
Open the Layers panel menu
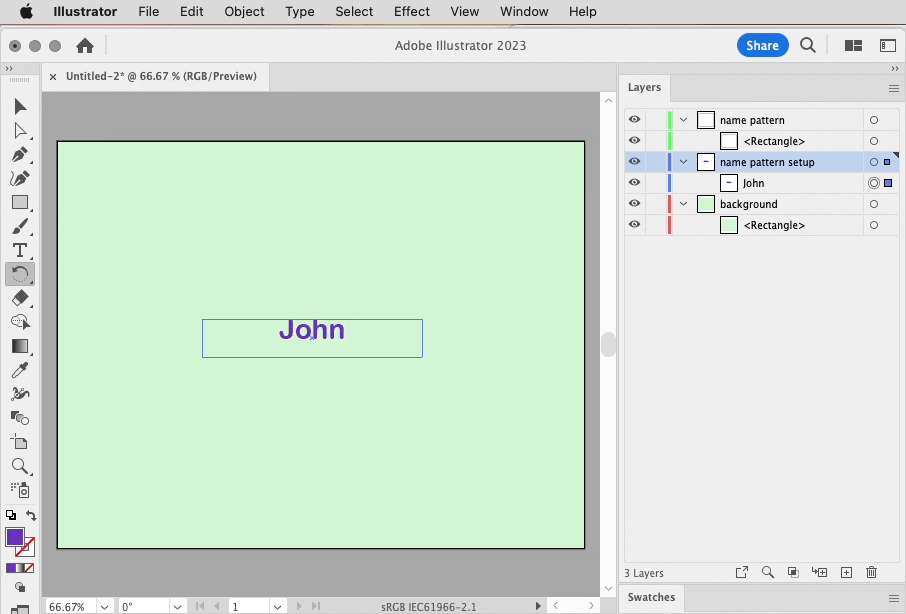pyautogui.click(x=893, y=88)
